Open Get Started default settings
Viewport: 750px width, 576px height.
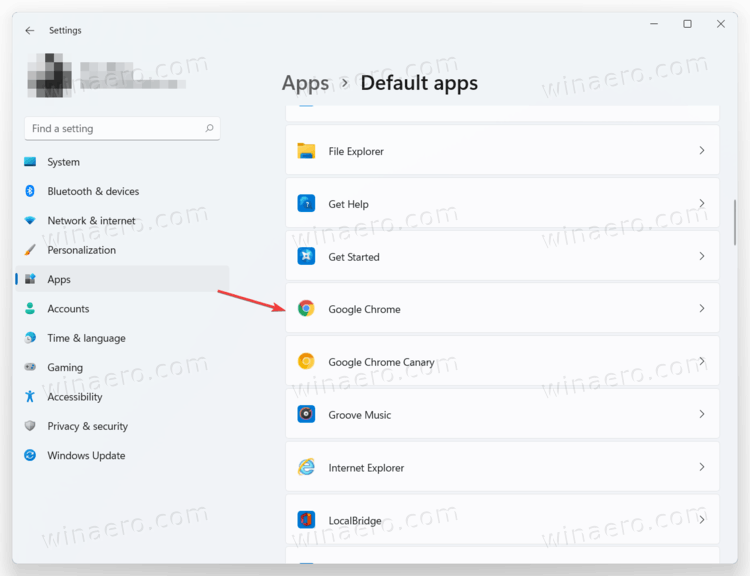(x=502, y=256)
